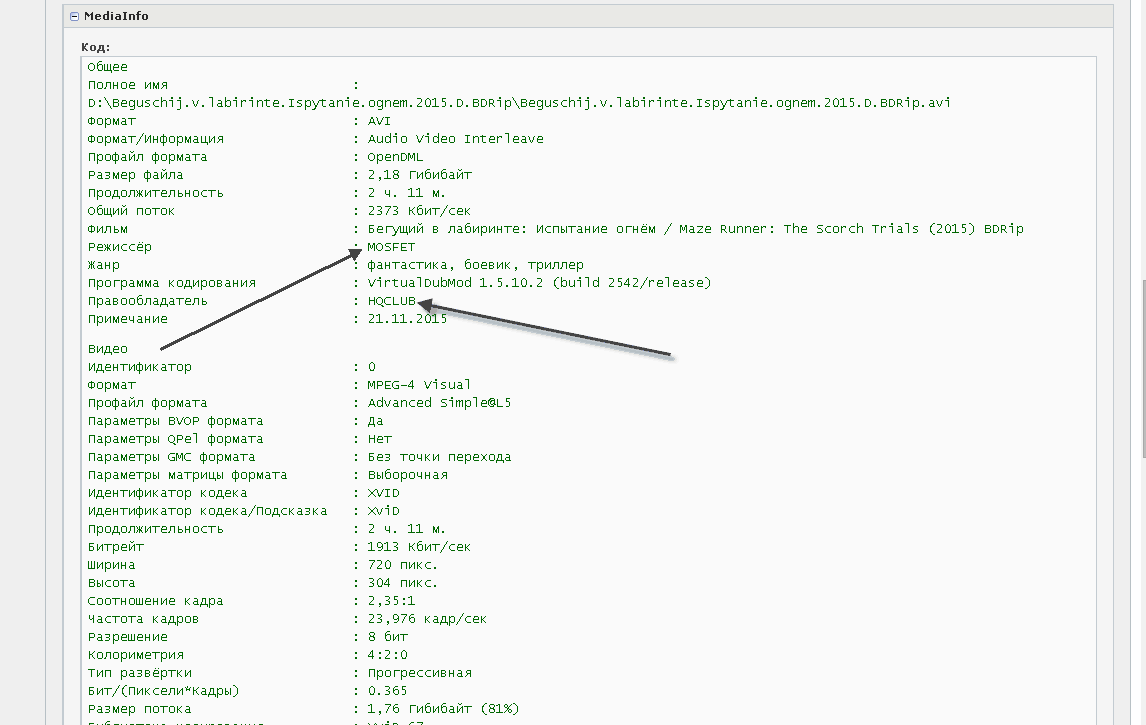The height and width of the screenshot is (725, 1146).
Task: Click the 'Прогрессивная' scan type value
Action: coord(419,673)
